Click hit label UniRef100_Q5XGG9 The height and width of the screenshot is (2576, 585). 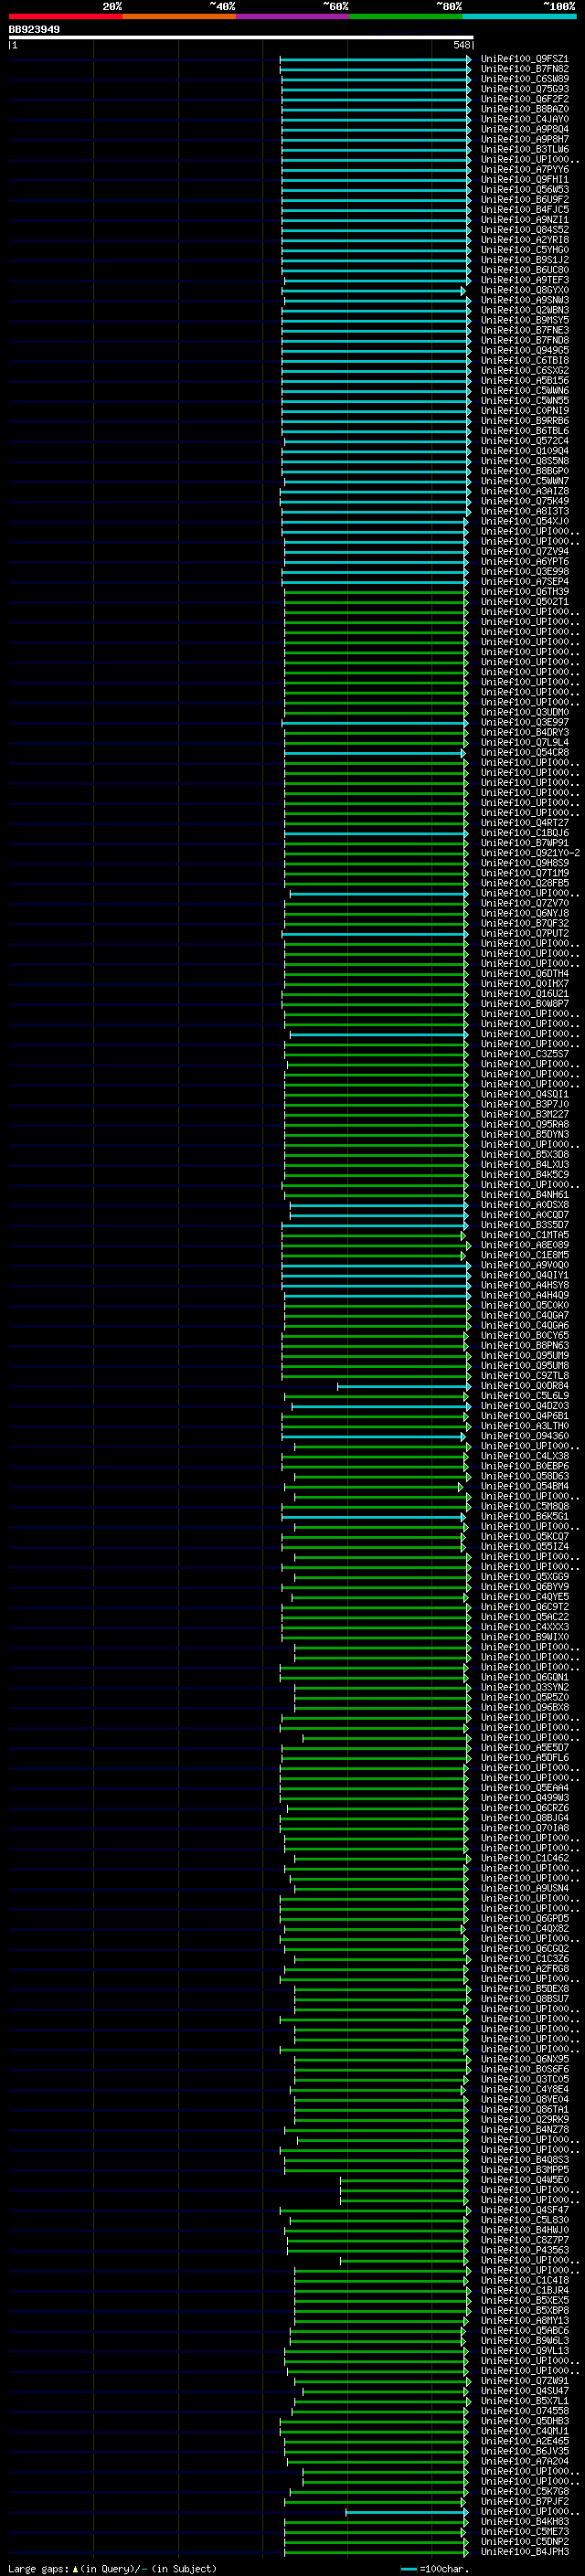click(x=524, y=1577)
